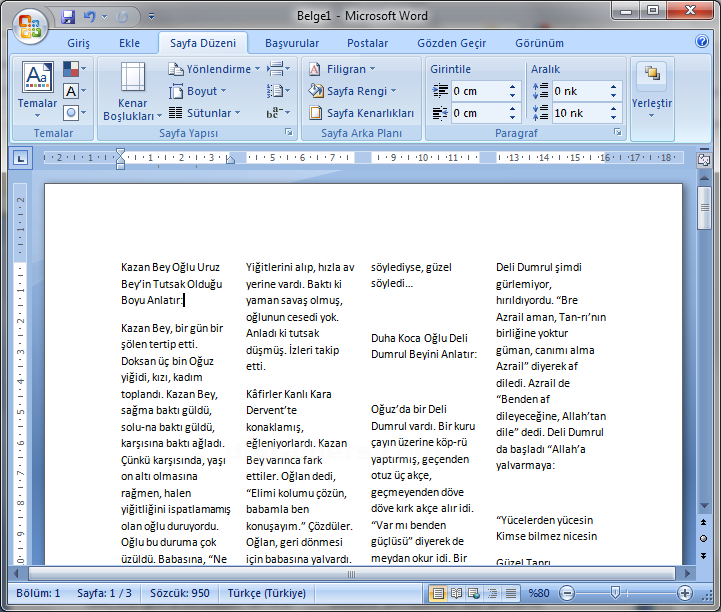Click zoom out minus button
This screenshot has height=612, width=721.
[567, 593]
